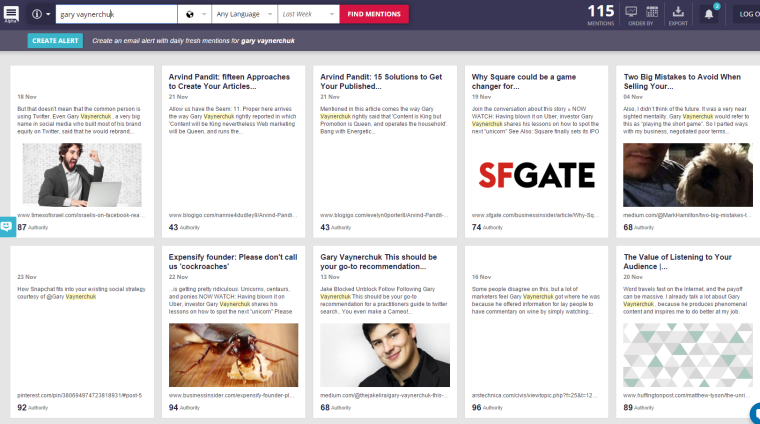Open 'Arvind Pandit: fifteen Approaches' article title
The image size is (760, 424).
coord(229,81)
